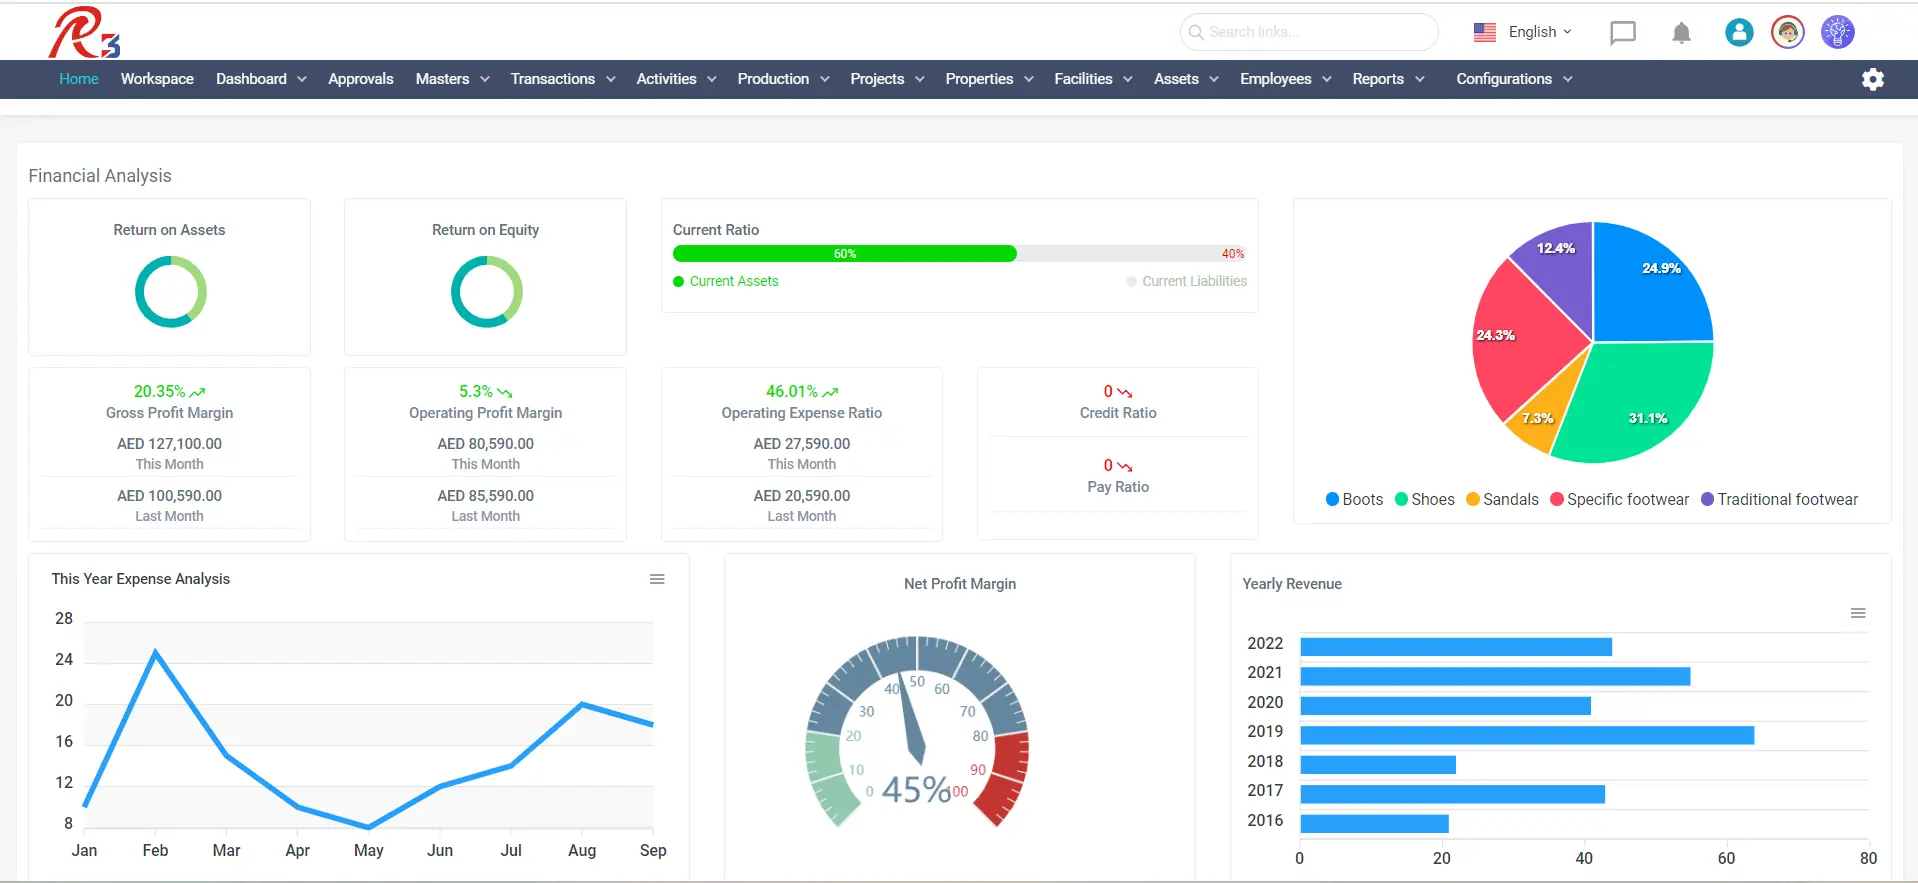The image size is (1918, 883).
Task: Click Operating Expense Ratio trend arrow
Action: coord(830,392)
